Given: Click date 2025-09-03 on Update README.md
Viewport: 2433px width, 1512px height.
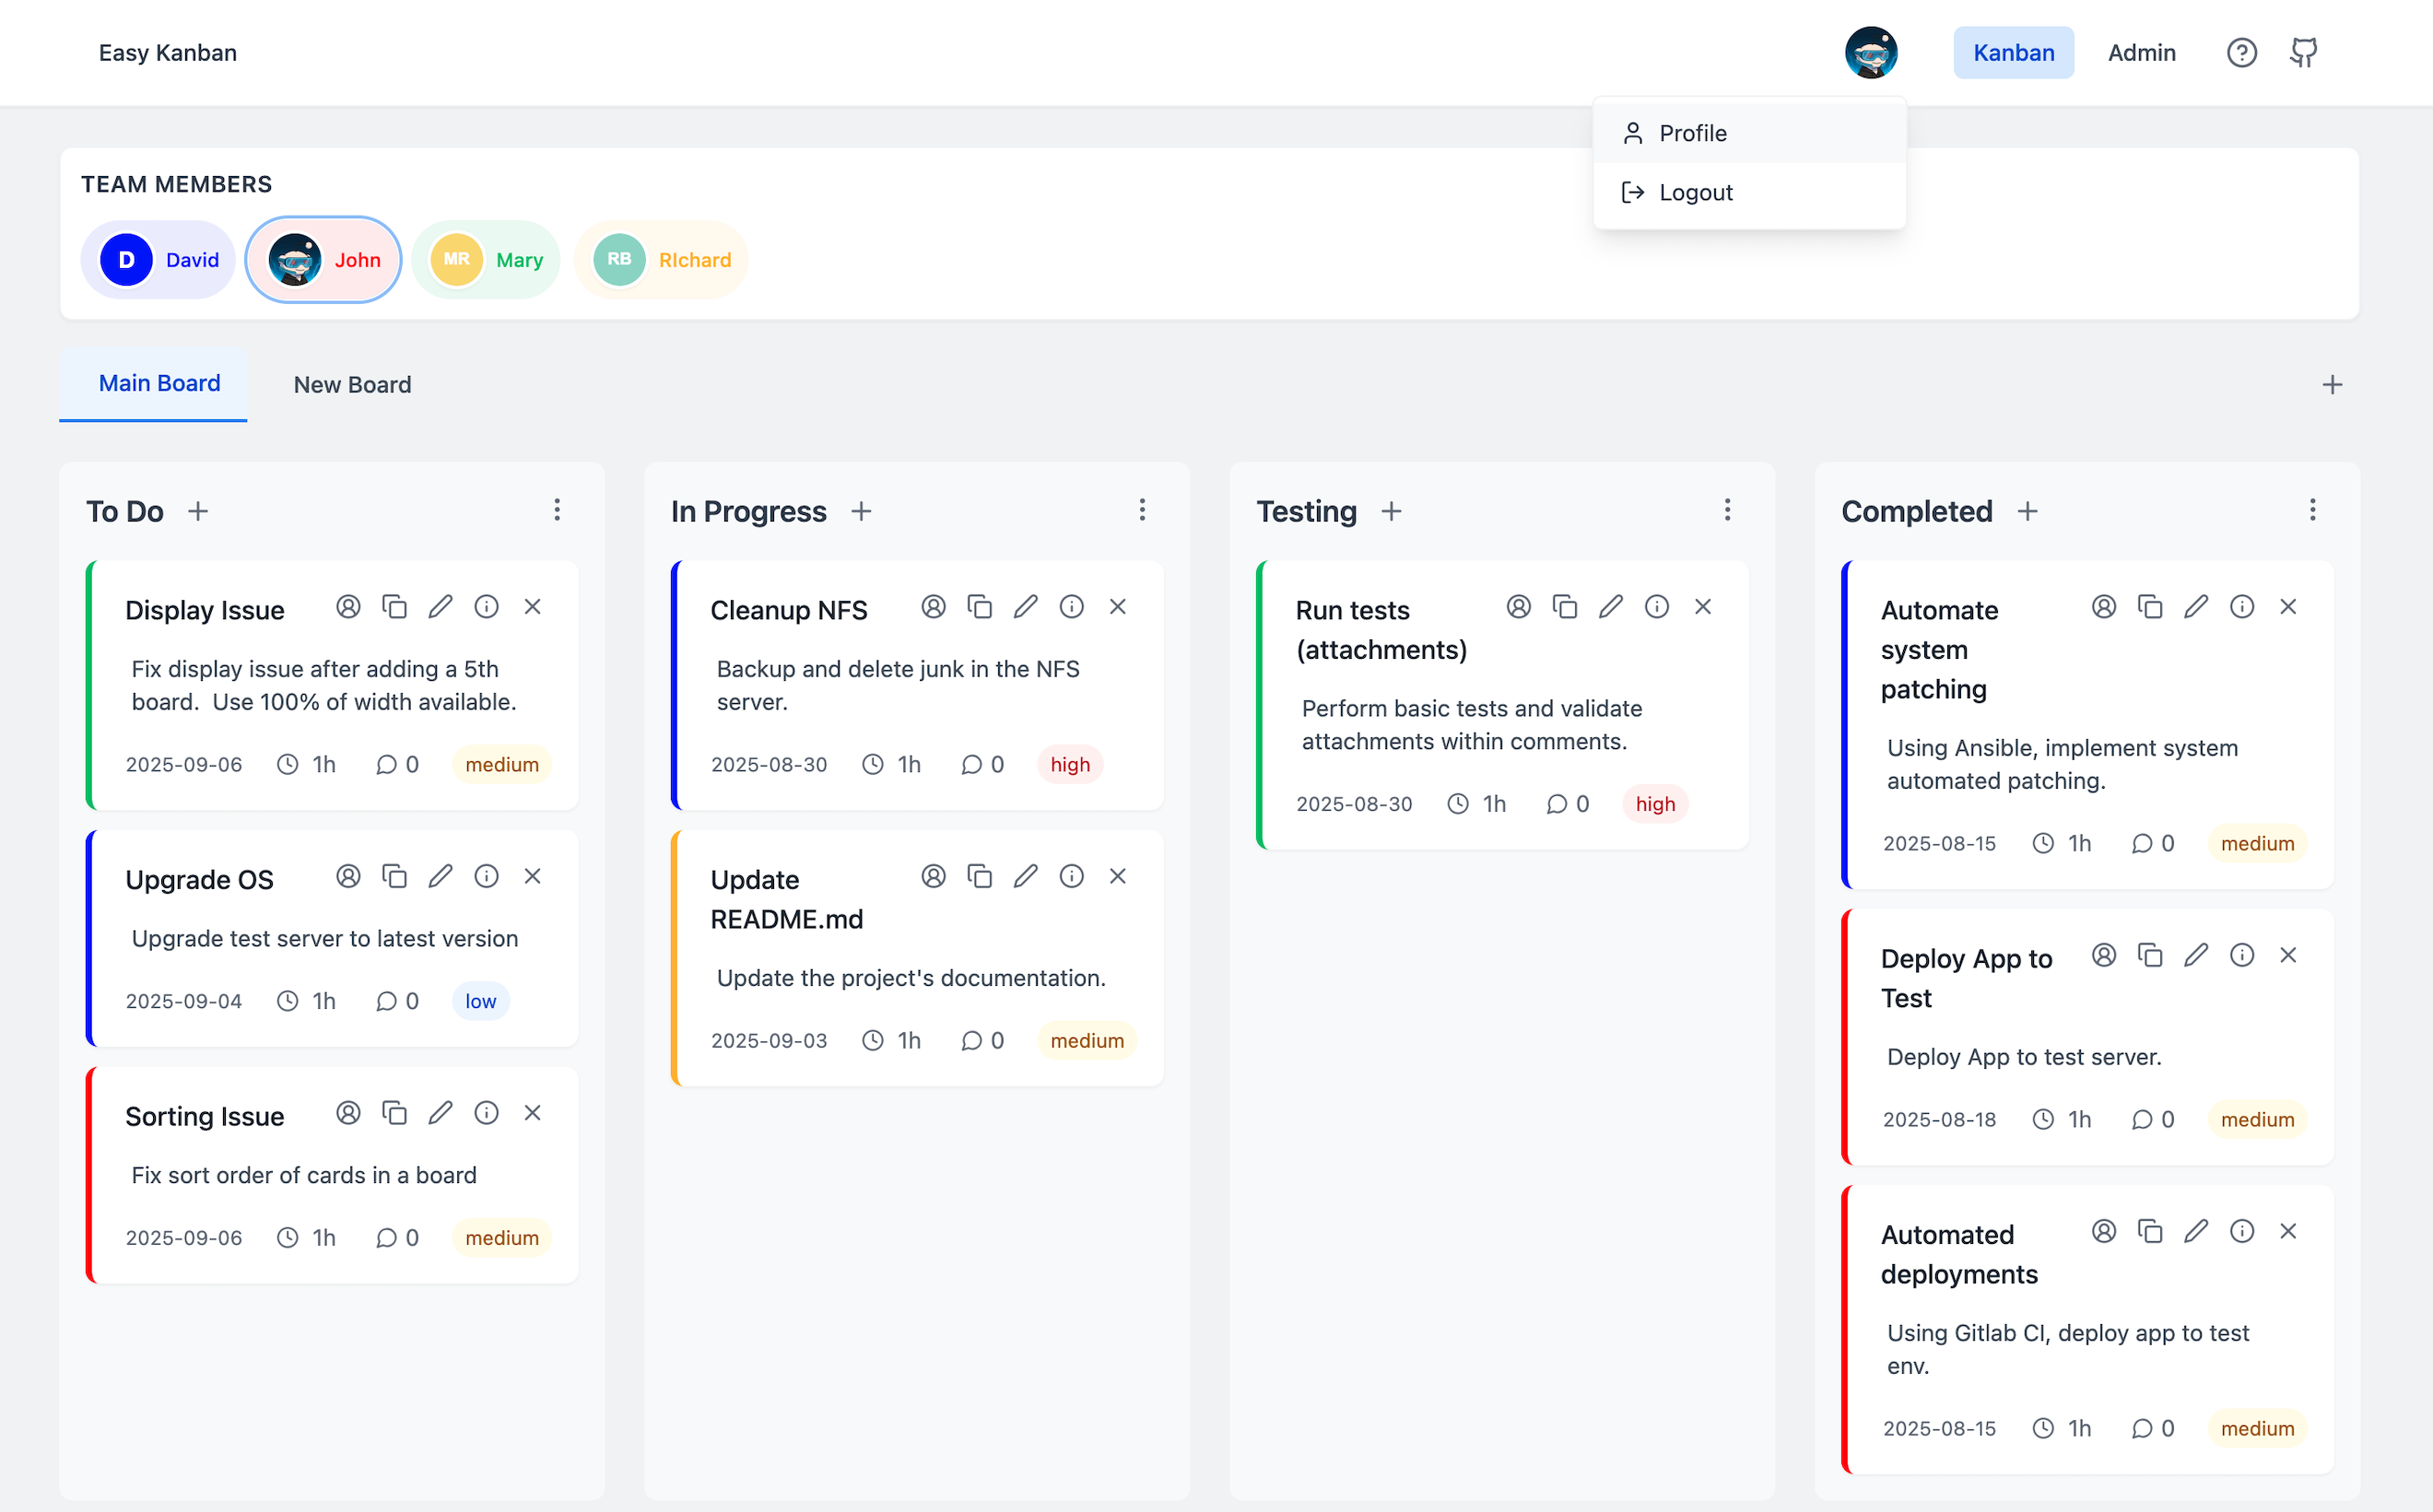Looking at the screenshot, I should (768, 1040).
